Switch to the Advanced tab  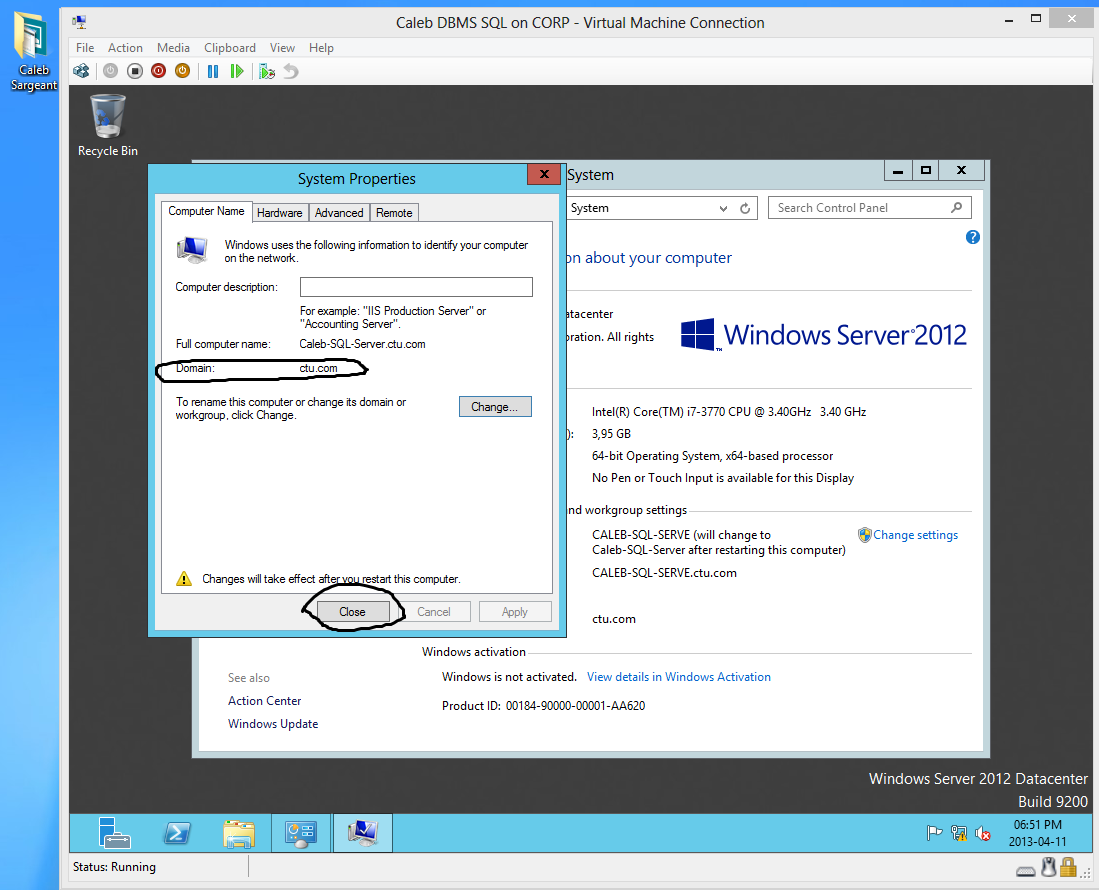point(339,212)
